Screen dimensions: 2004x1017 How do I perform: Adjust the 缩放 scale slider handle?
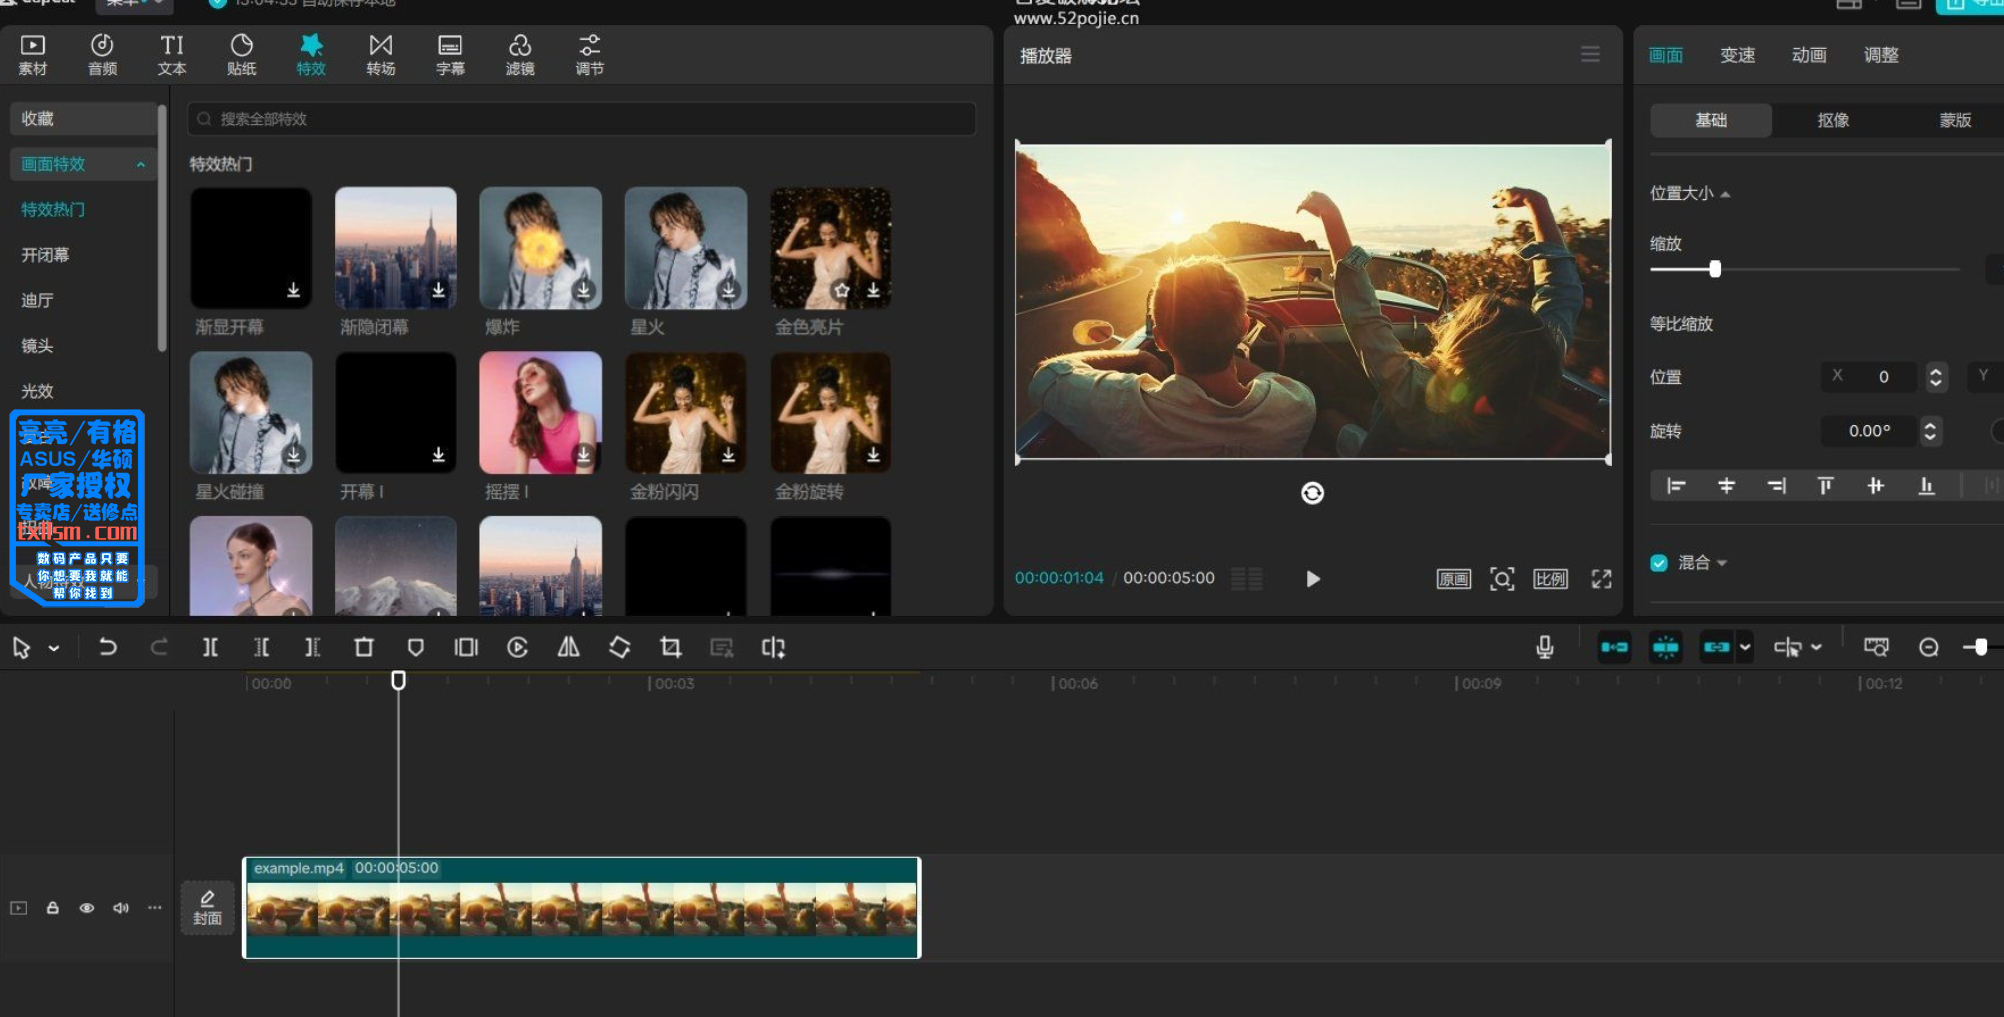1715,269
